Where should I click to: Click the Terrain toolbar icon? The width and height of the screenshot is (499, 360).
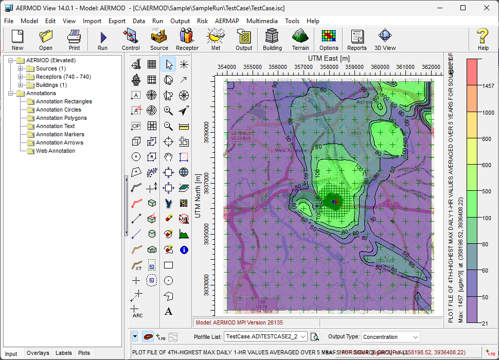pyautogui.click(x=300, y=40)
